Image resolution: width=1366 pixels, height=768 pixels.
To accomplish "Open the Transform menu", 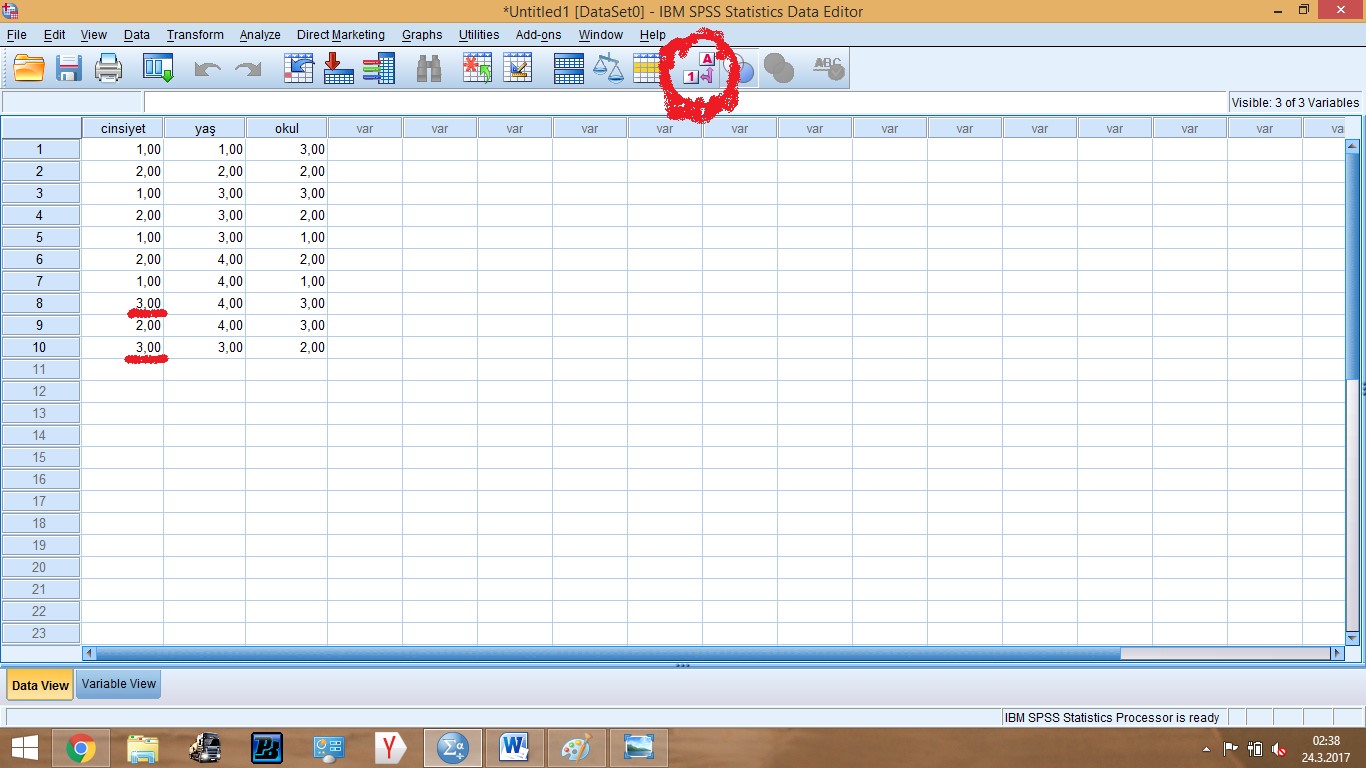I will click(x=195, y=35).
